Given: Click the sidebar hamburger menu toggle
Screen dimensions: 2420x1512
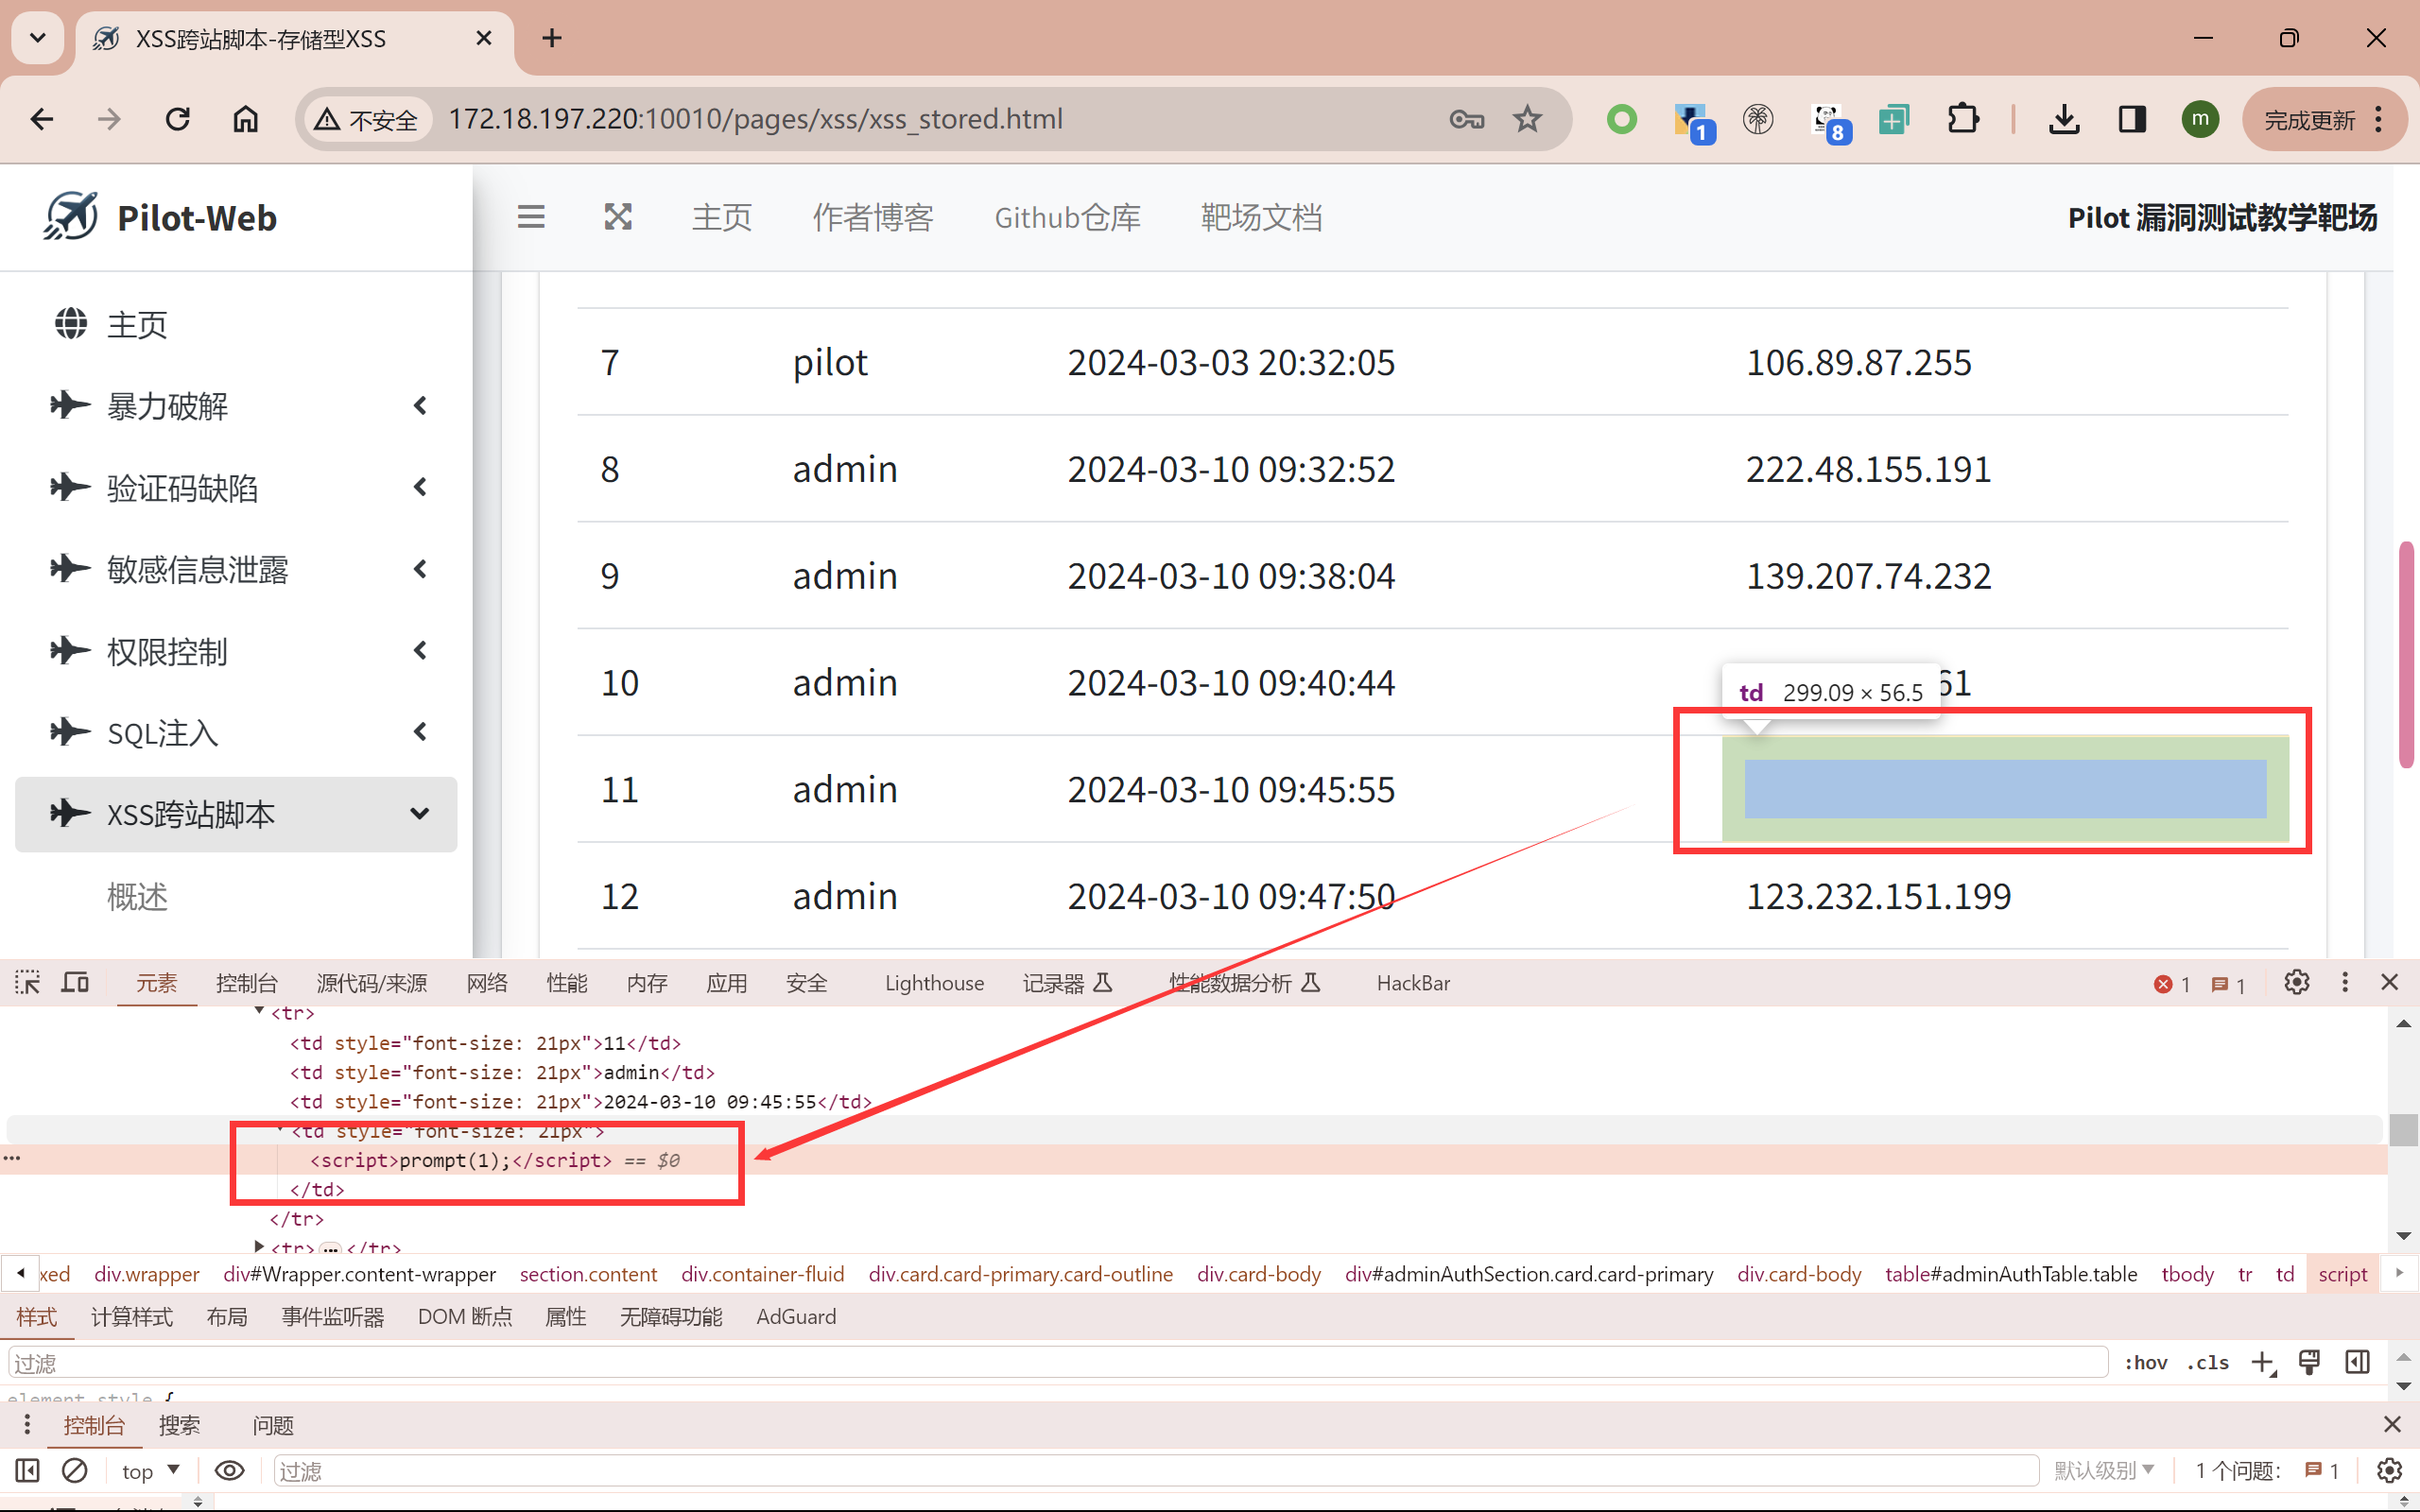Looking at the screenshot, I should pos(531,216).
